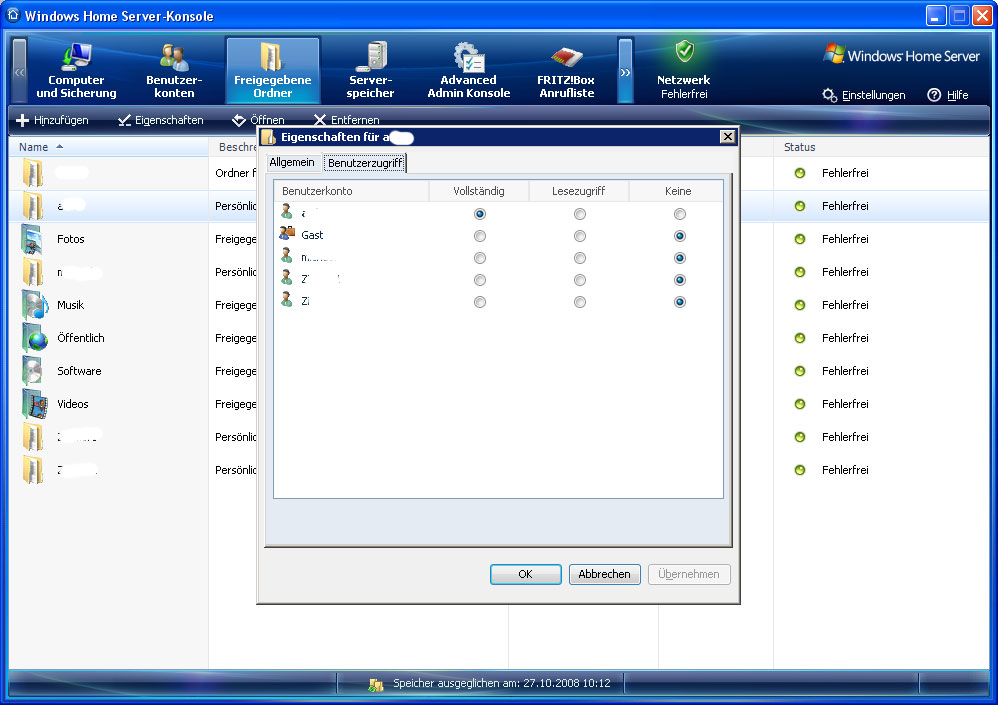
Task: Open the Advanced Admin Konsole
Action: 468,71
